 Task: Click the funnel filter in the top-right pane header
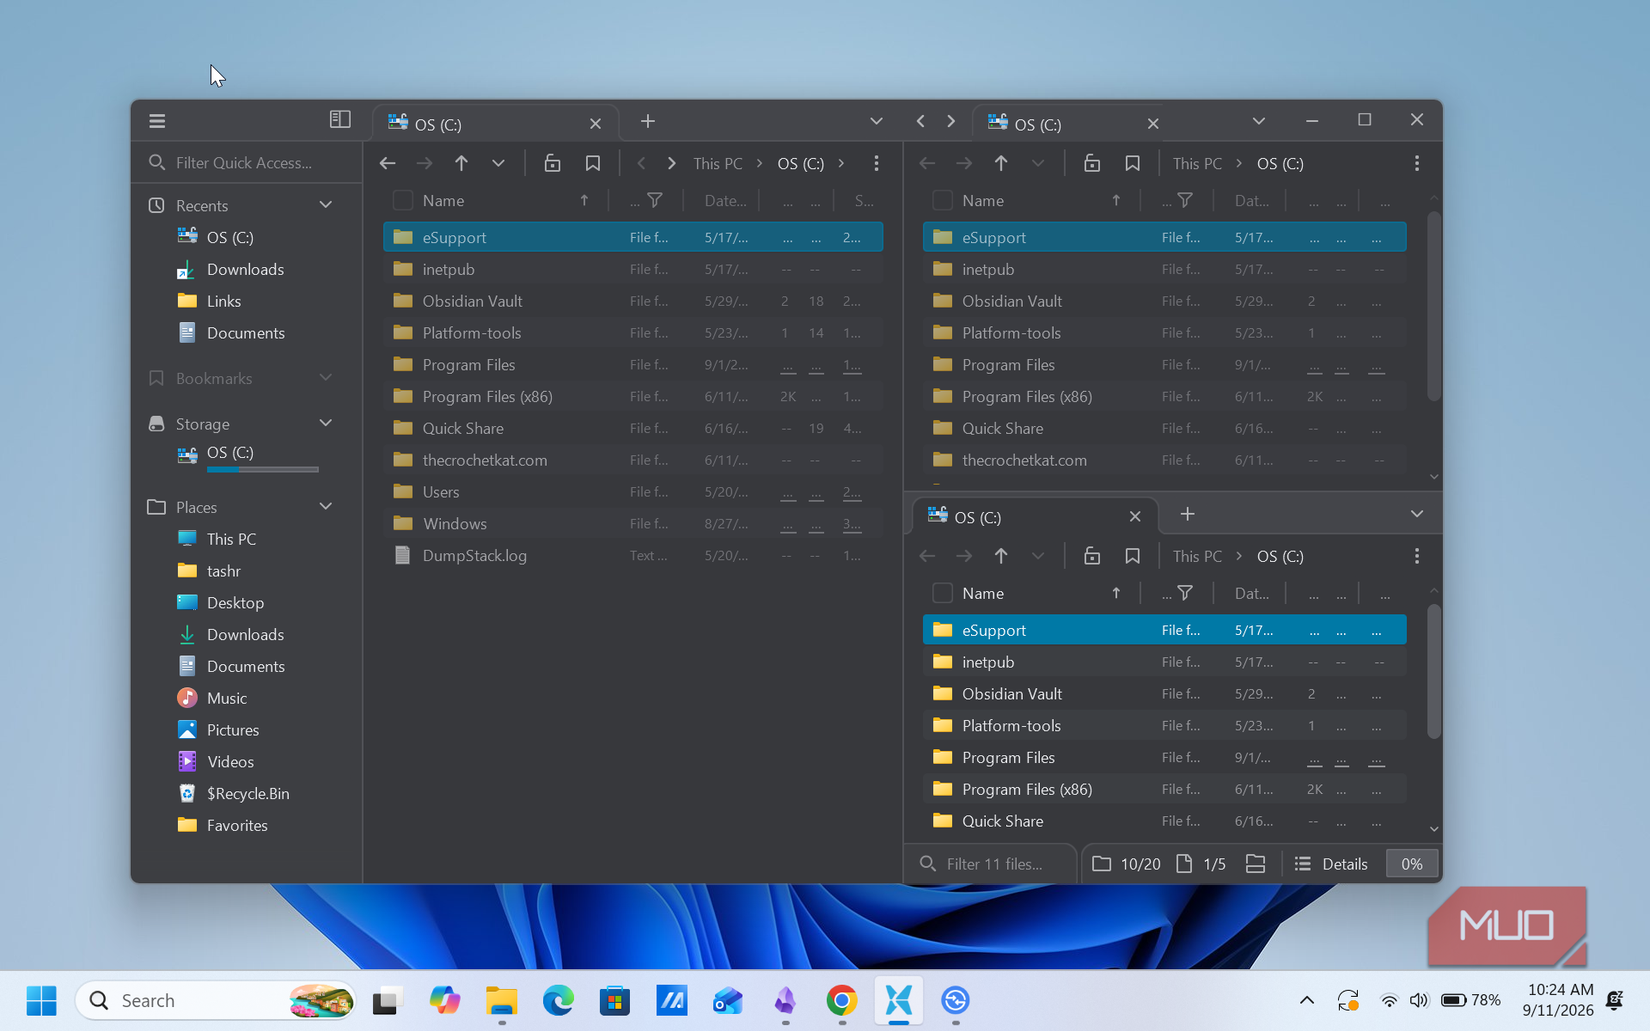tap(1185, 200)
